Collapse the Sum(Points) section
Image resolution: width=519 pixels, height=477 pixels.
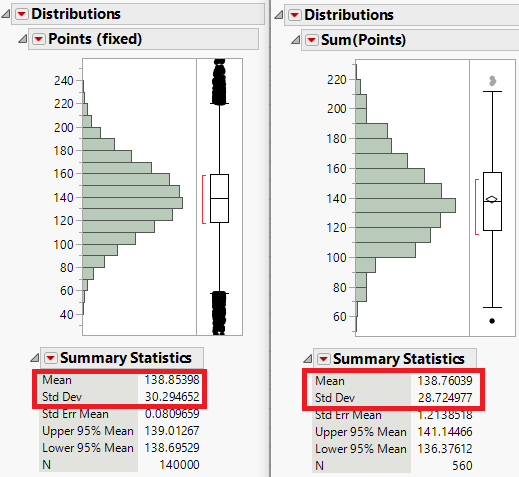(x=295, y=40)
